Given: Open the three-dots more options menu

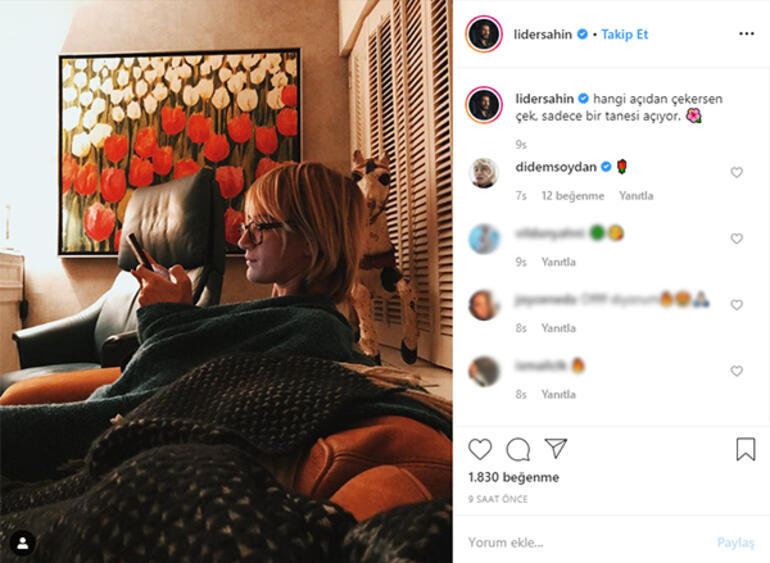Looking at the screenshot, I should pos(746,33).
